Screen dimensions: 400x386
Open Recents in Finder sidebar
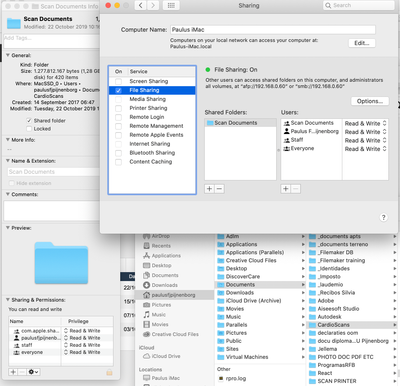click(x=157, y=246)
